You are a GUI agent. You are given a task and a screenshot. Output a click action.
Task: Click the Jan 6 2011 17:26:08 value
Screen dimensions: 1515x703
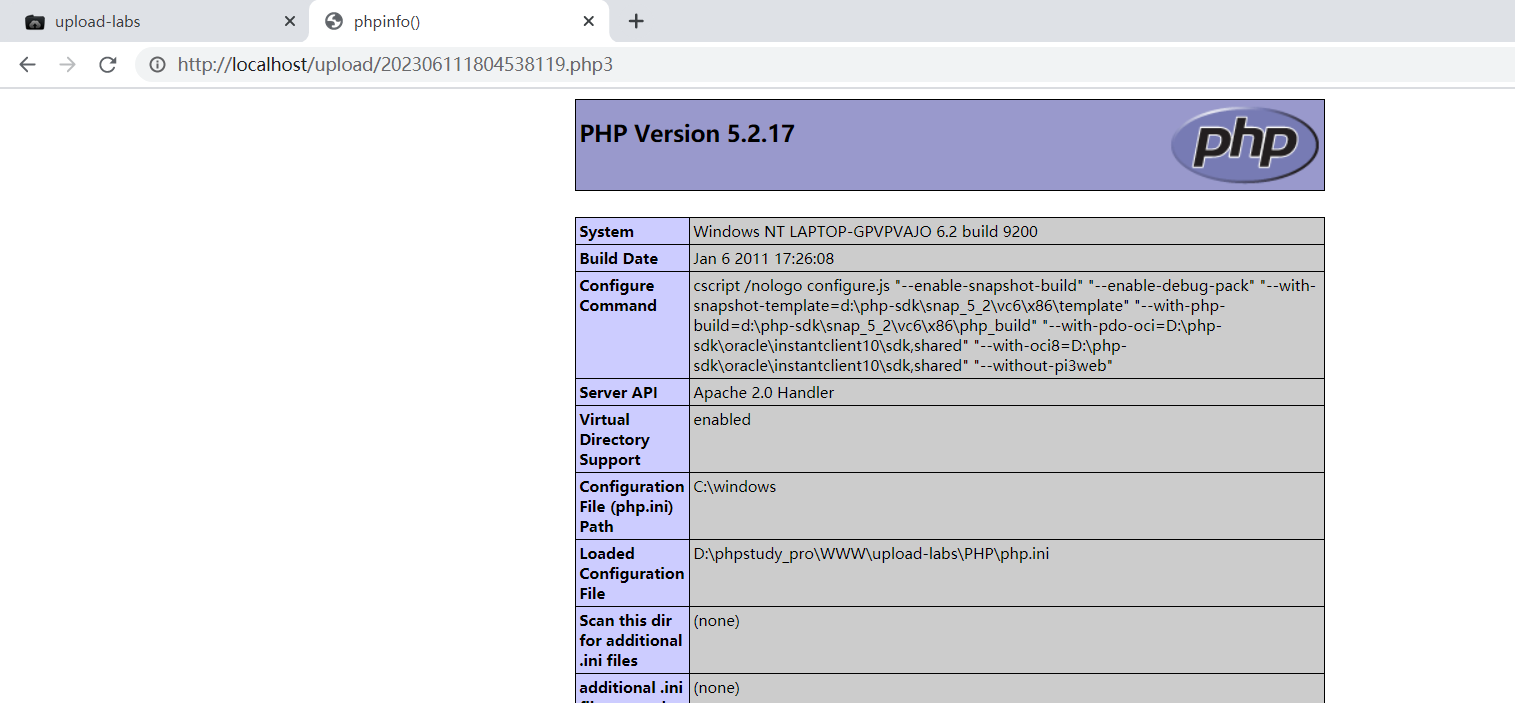click(763, 259)
